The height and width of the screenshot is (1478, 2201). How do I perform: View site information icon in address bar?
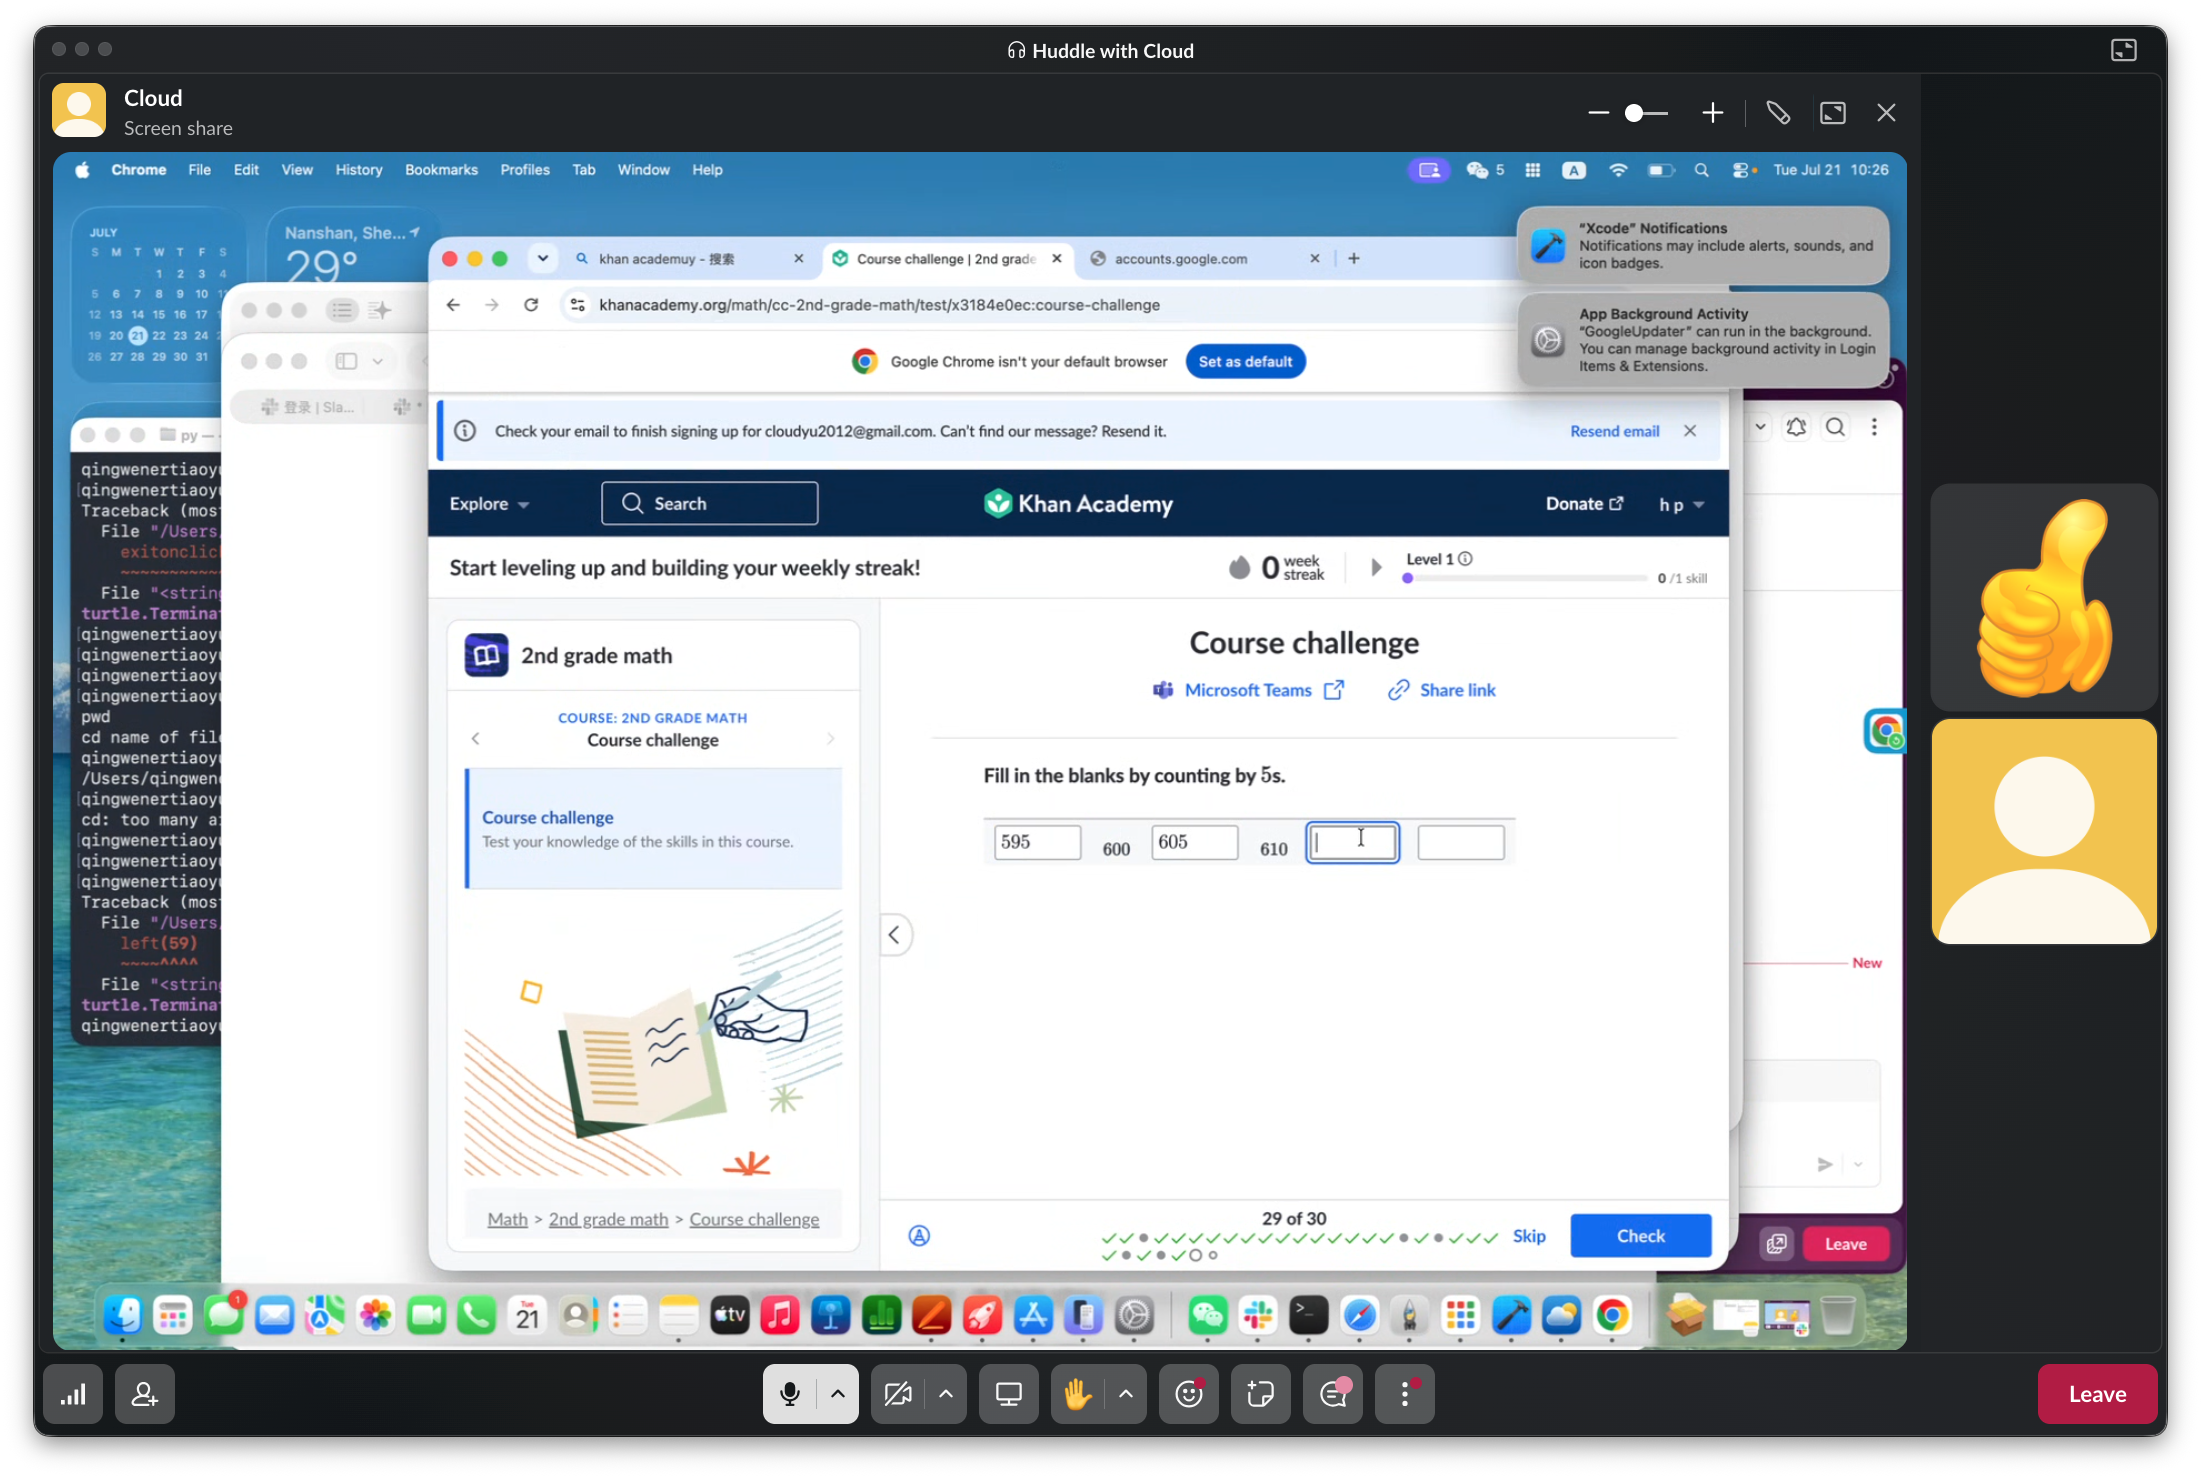577,305
